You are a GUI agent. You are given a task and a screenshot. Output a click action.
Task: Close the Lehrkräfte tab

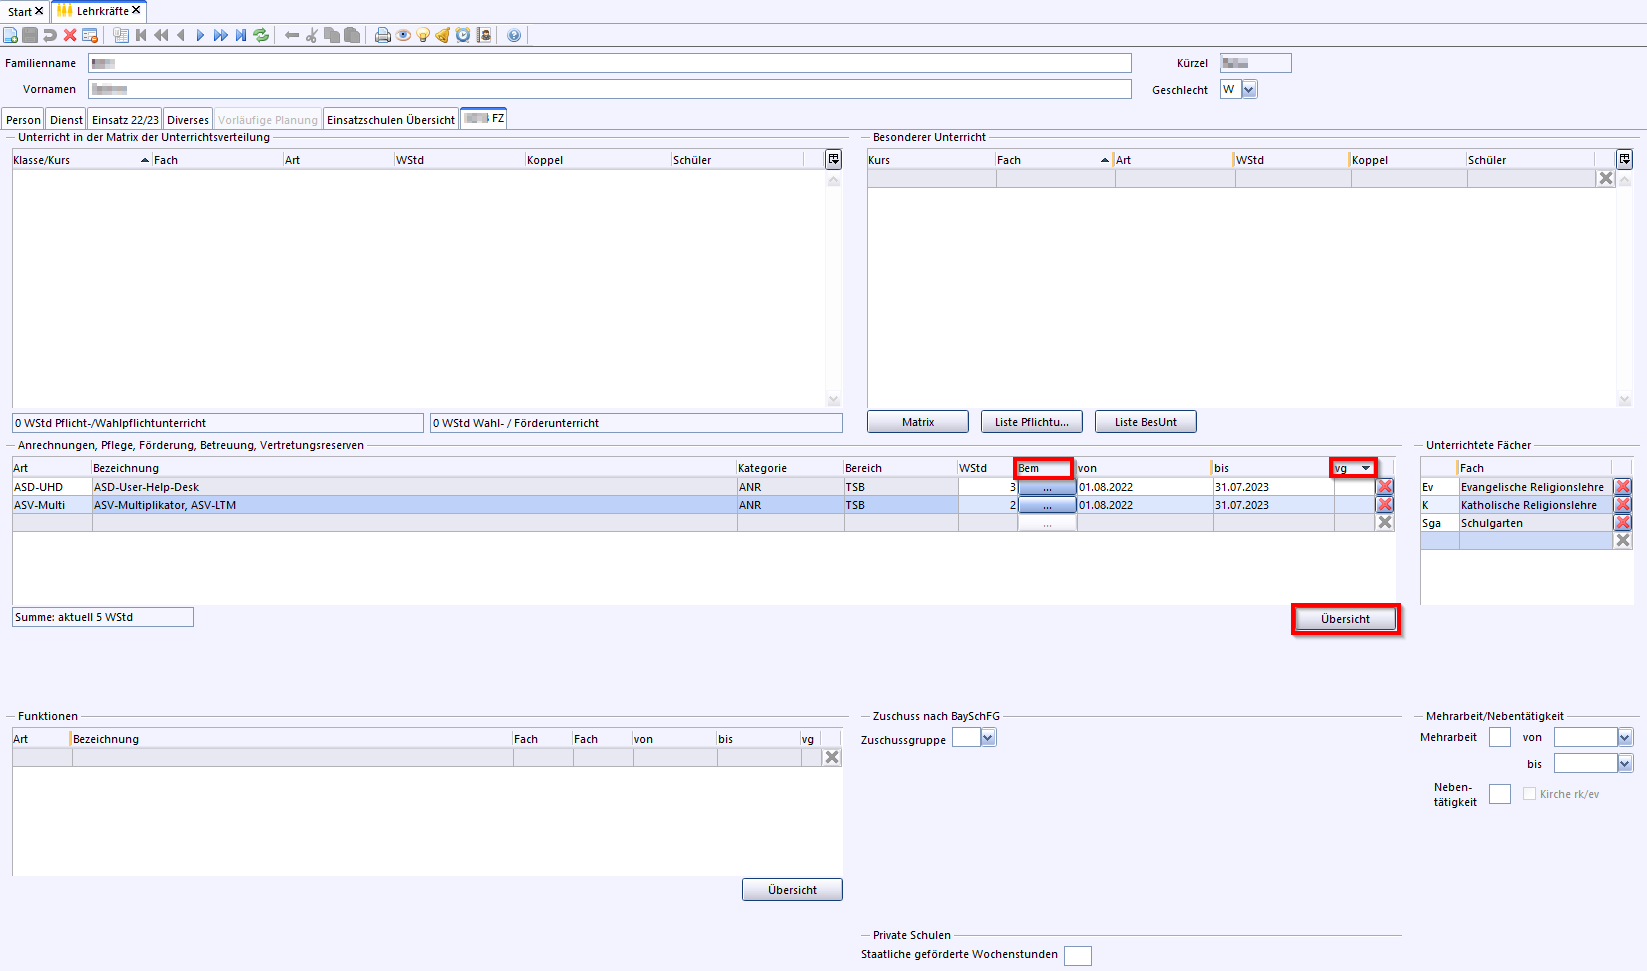[x=136, y=11]
